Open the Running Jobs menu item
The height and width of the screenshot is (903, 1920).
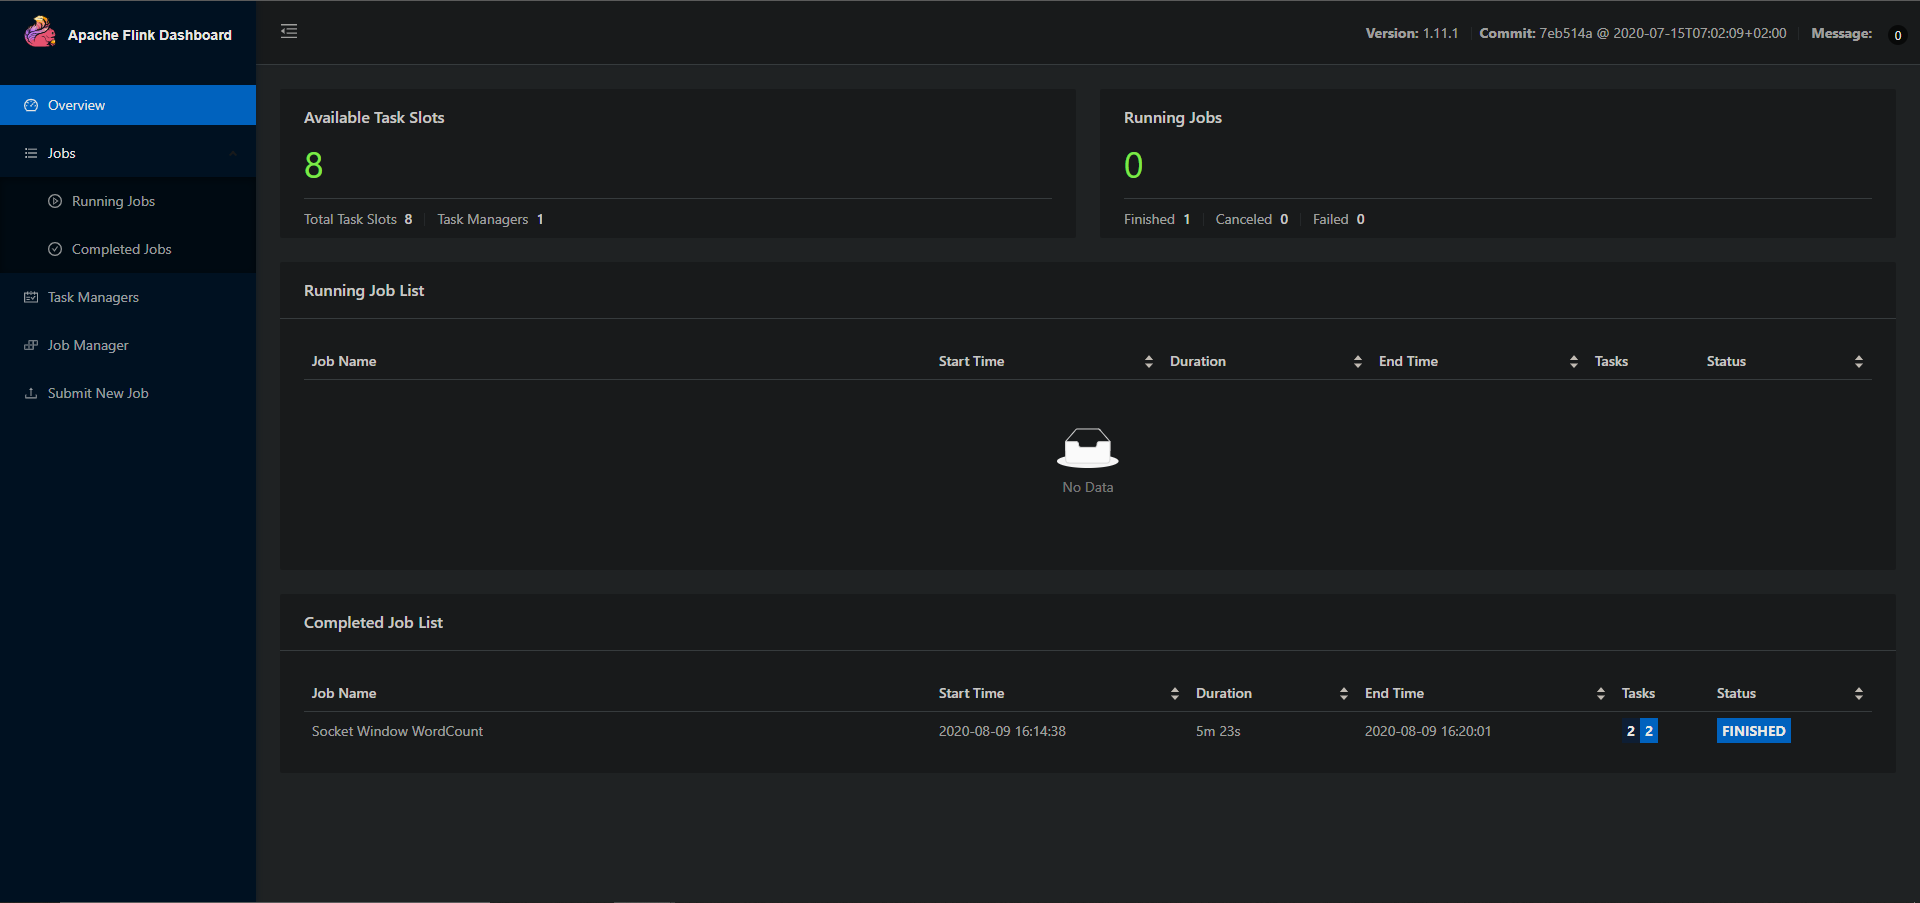point(128,201)
